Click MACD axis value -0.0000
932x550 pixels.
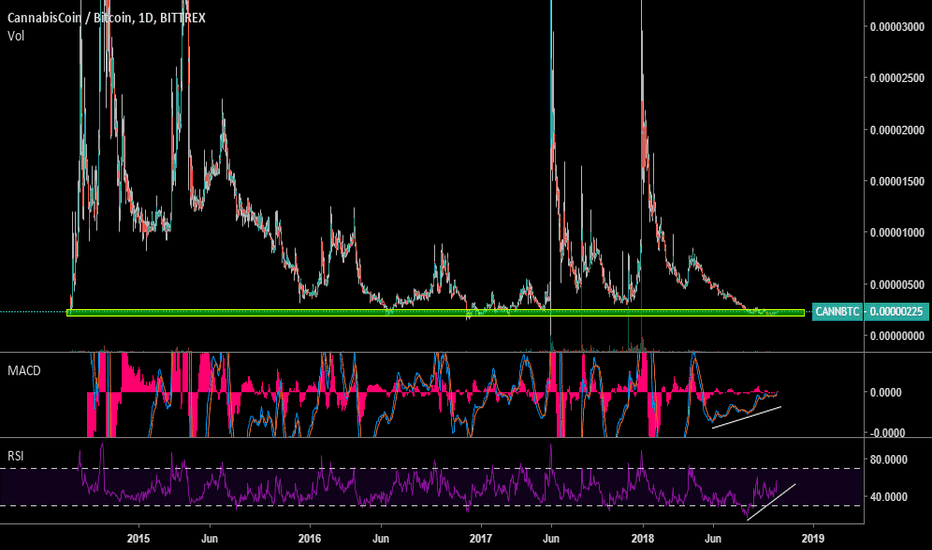[886, 432]
